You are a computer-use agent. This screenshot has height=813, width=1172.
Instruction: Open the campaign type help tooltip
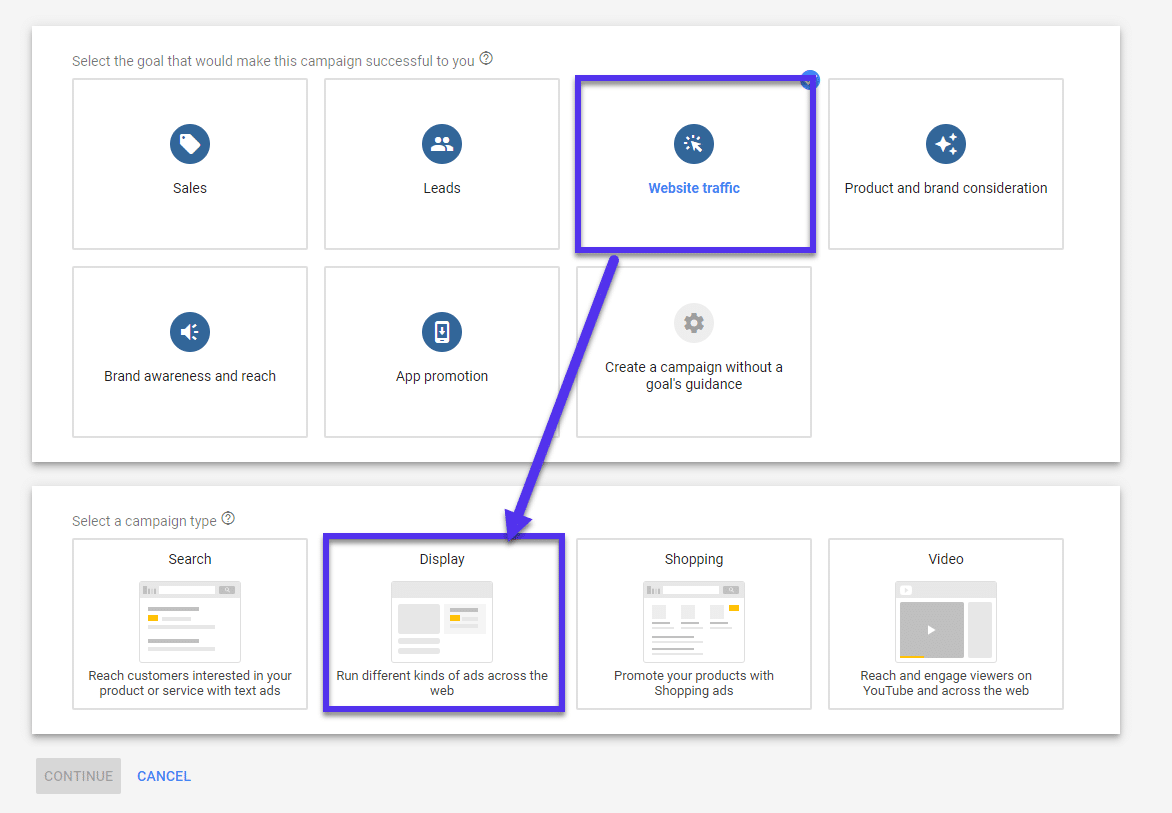228,518
